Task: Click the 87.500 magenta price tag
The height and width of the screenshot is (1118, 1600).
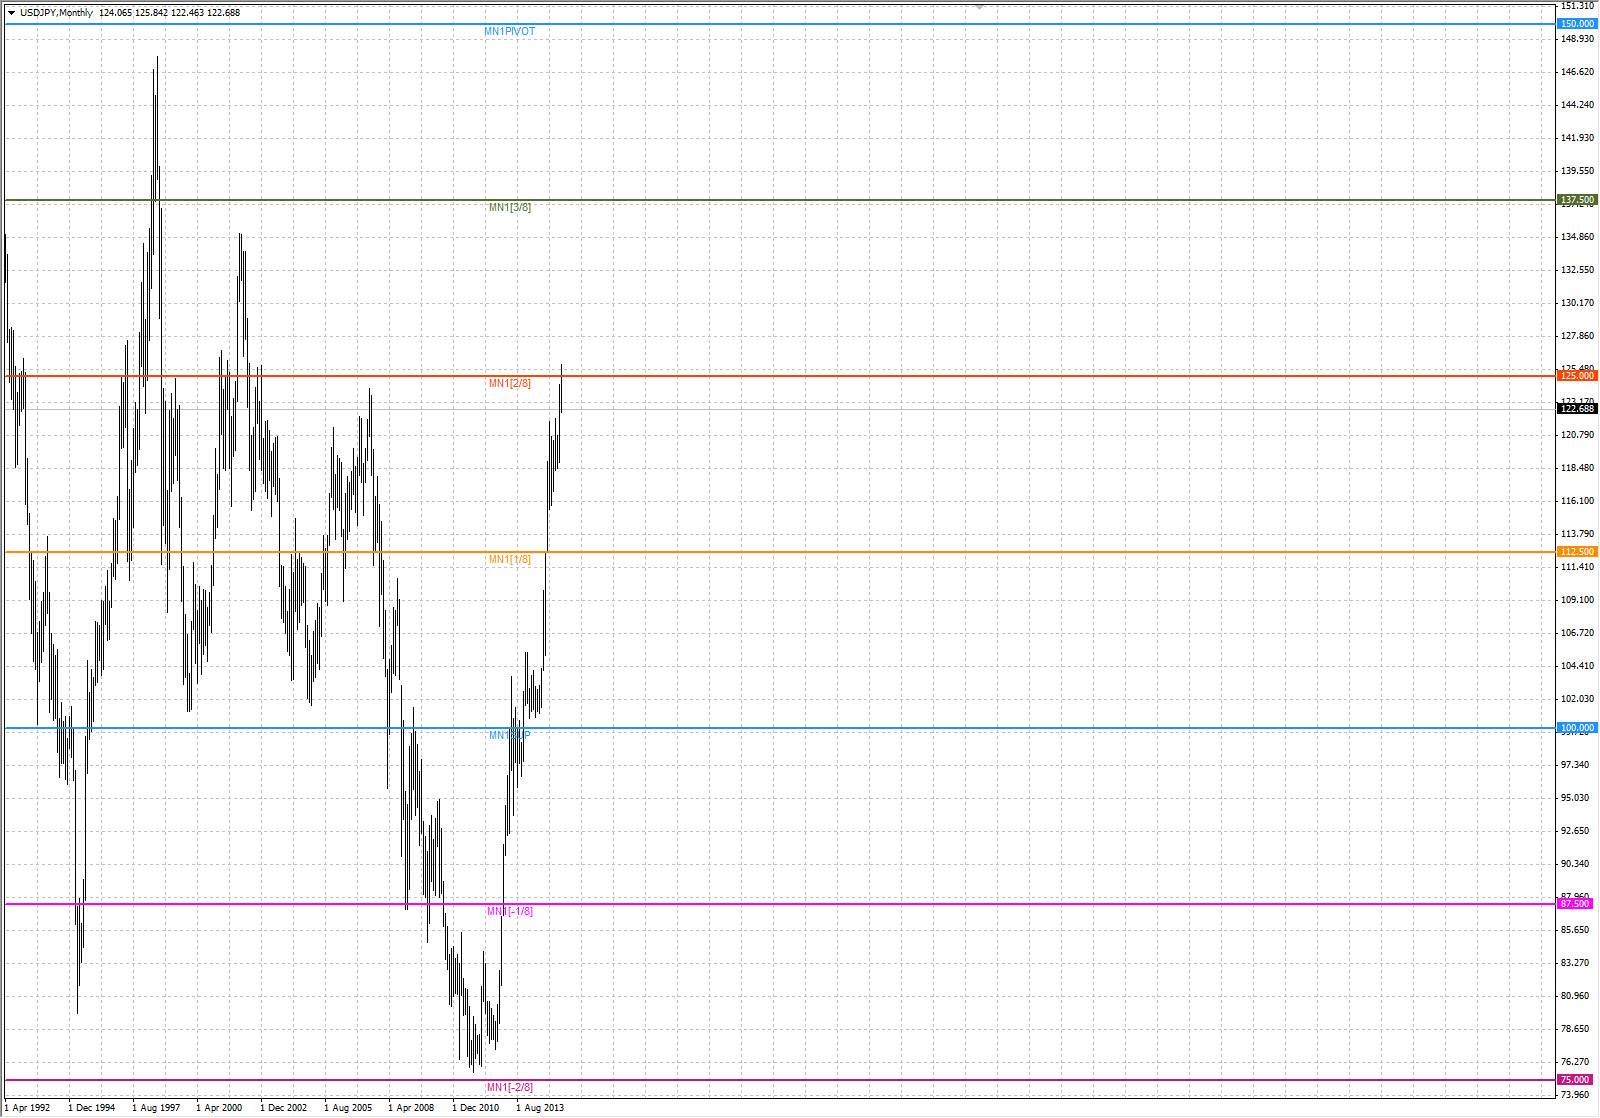Action: click(x=1574, y=904)
